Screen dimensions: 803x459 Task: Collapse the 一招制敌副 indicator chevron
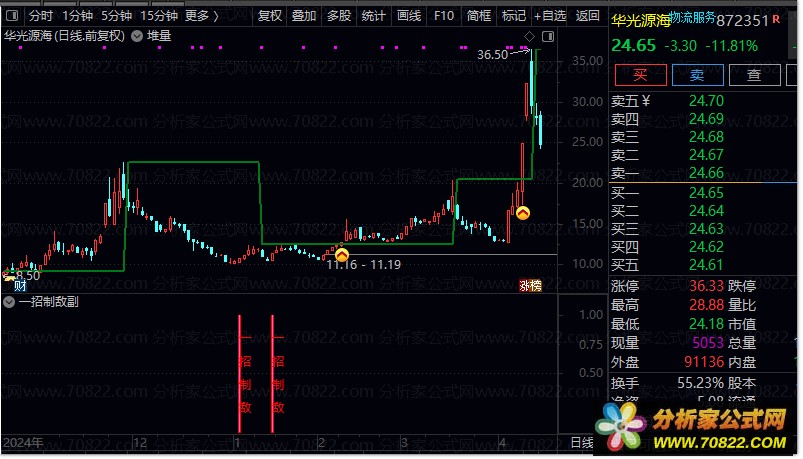[x=9, y=302]
